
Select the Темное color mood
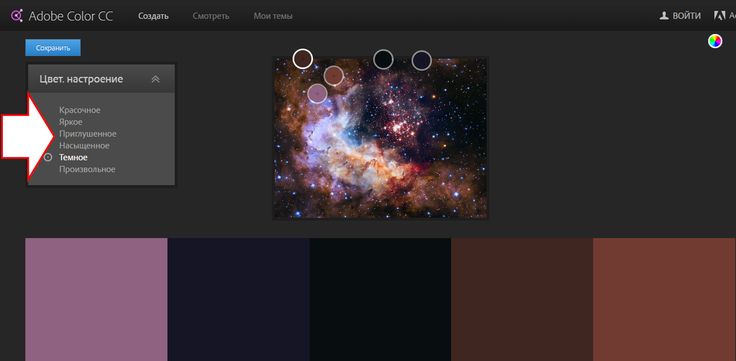(73, 157)
